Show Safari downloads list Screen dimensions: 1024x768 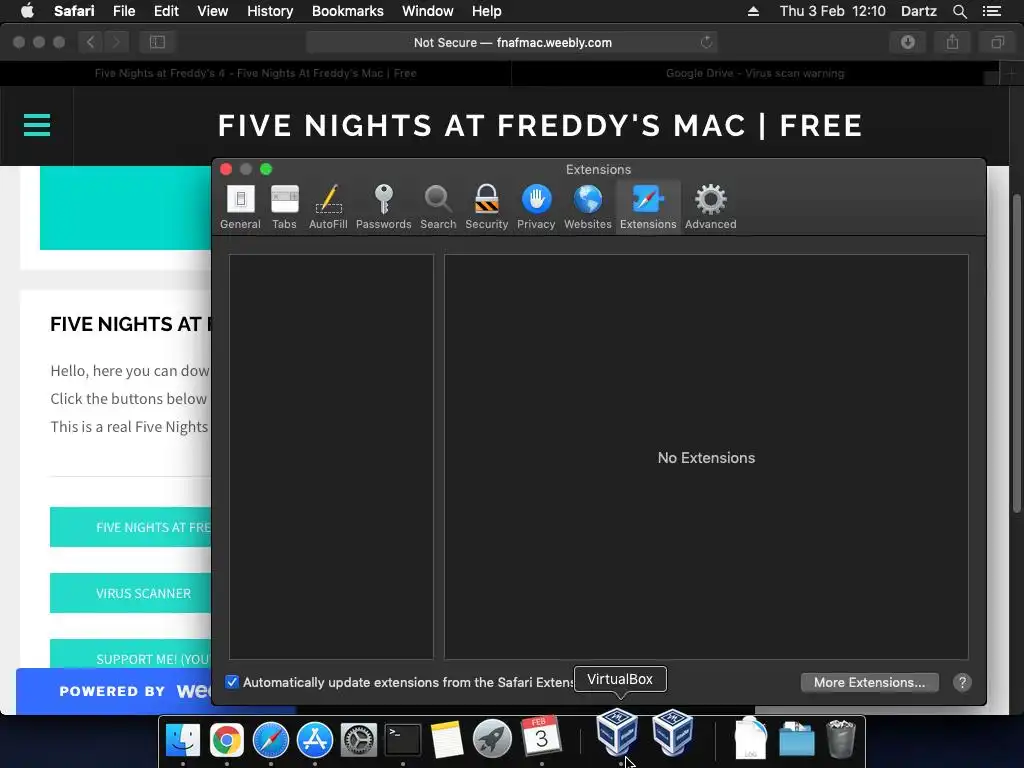coord(908,42)
